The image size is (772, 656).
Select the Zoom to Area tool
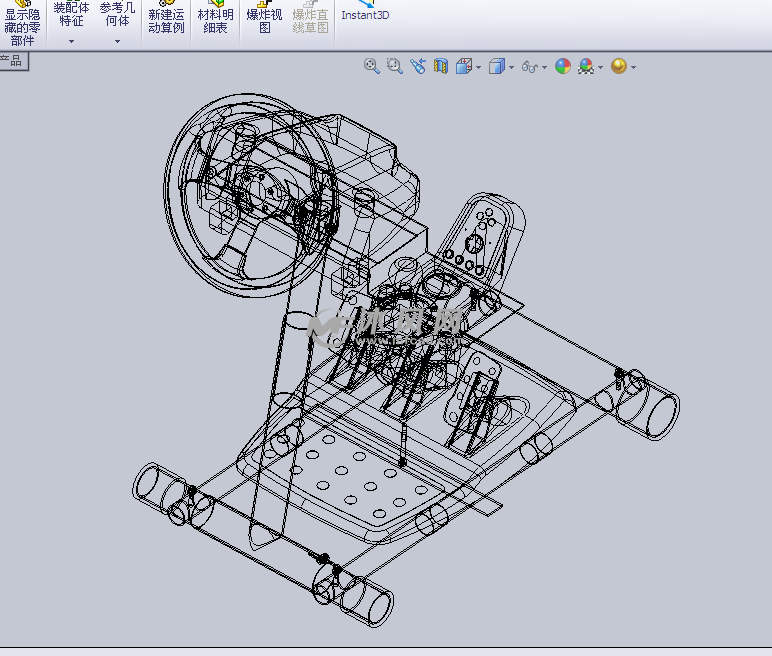pos(395,66)
